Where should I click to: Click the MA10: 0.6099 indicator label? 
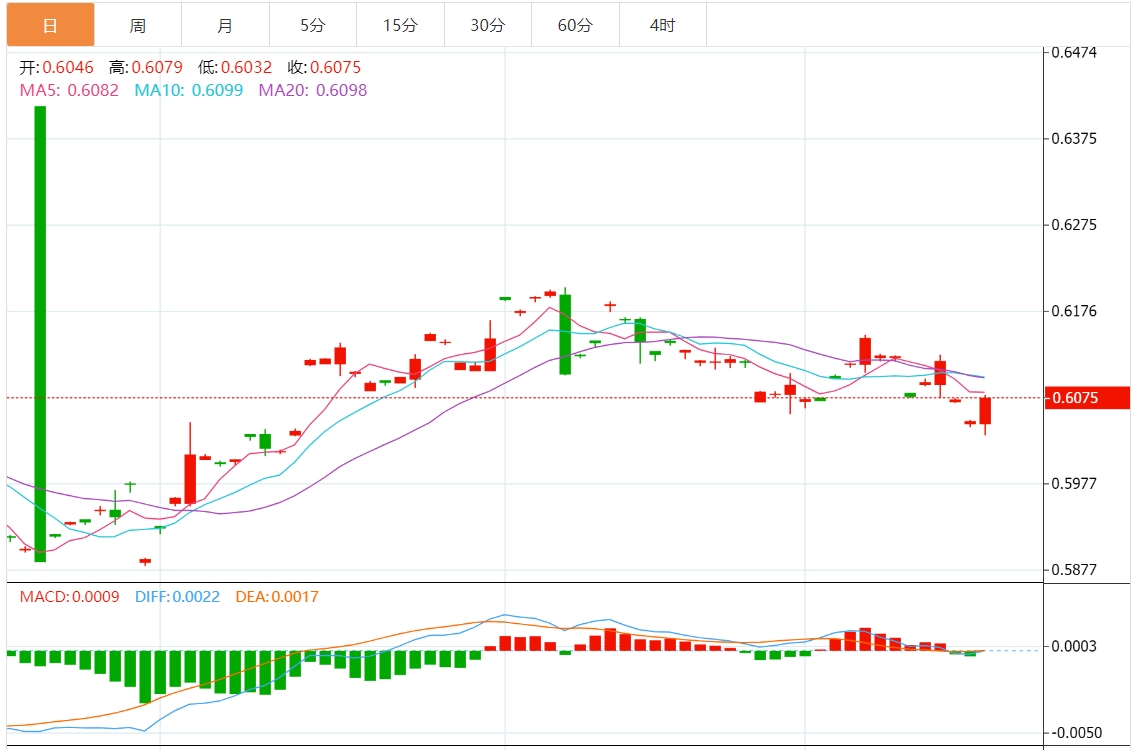click(x=189, y=90)
